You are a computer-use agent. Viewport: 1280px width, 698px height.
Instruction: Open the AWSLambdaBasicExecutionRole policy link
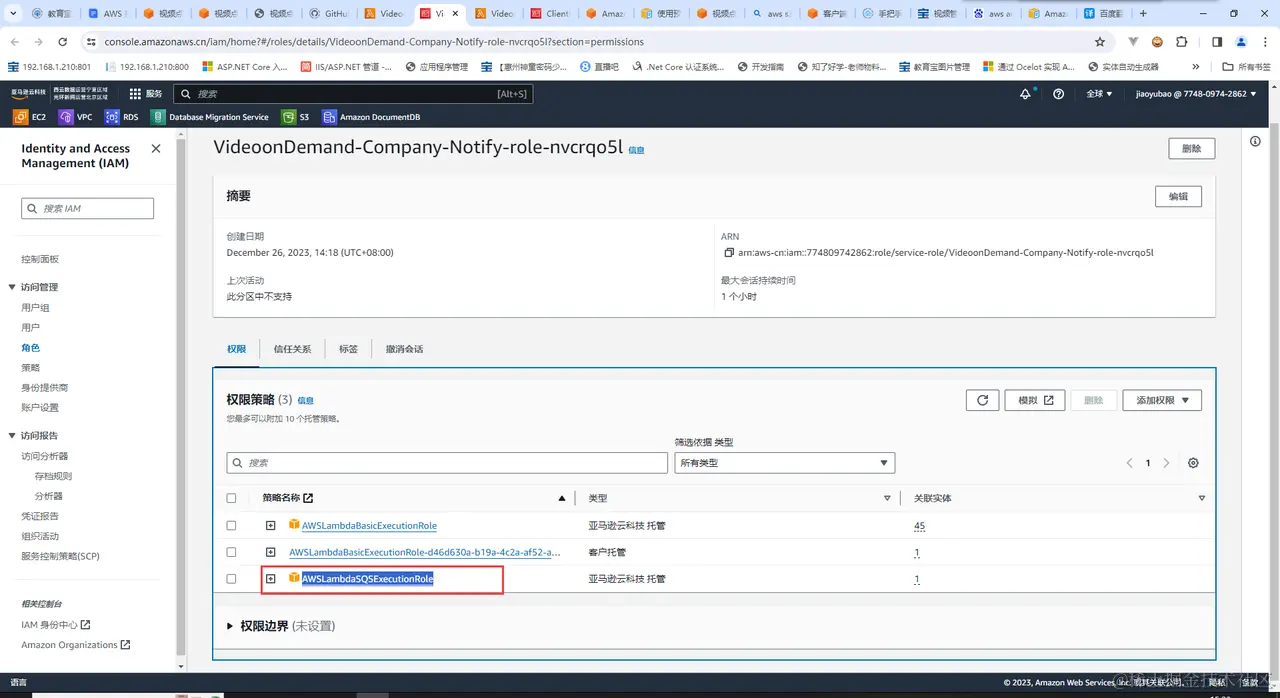pos(369,525)
